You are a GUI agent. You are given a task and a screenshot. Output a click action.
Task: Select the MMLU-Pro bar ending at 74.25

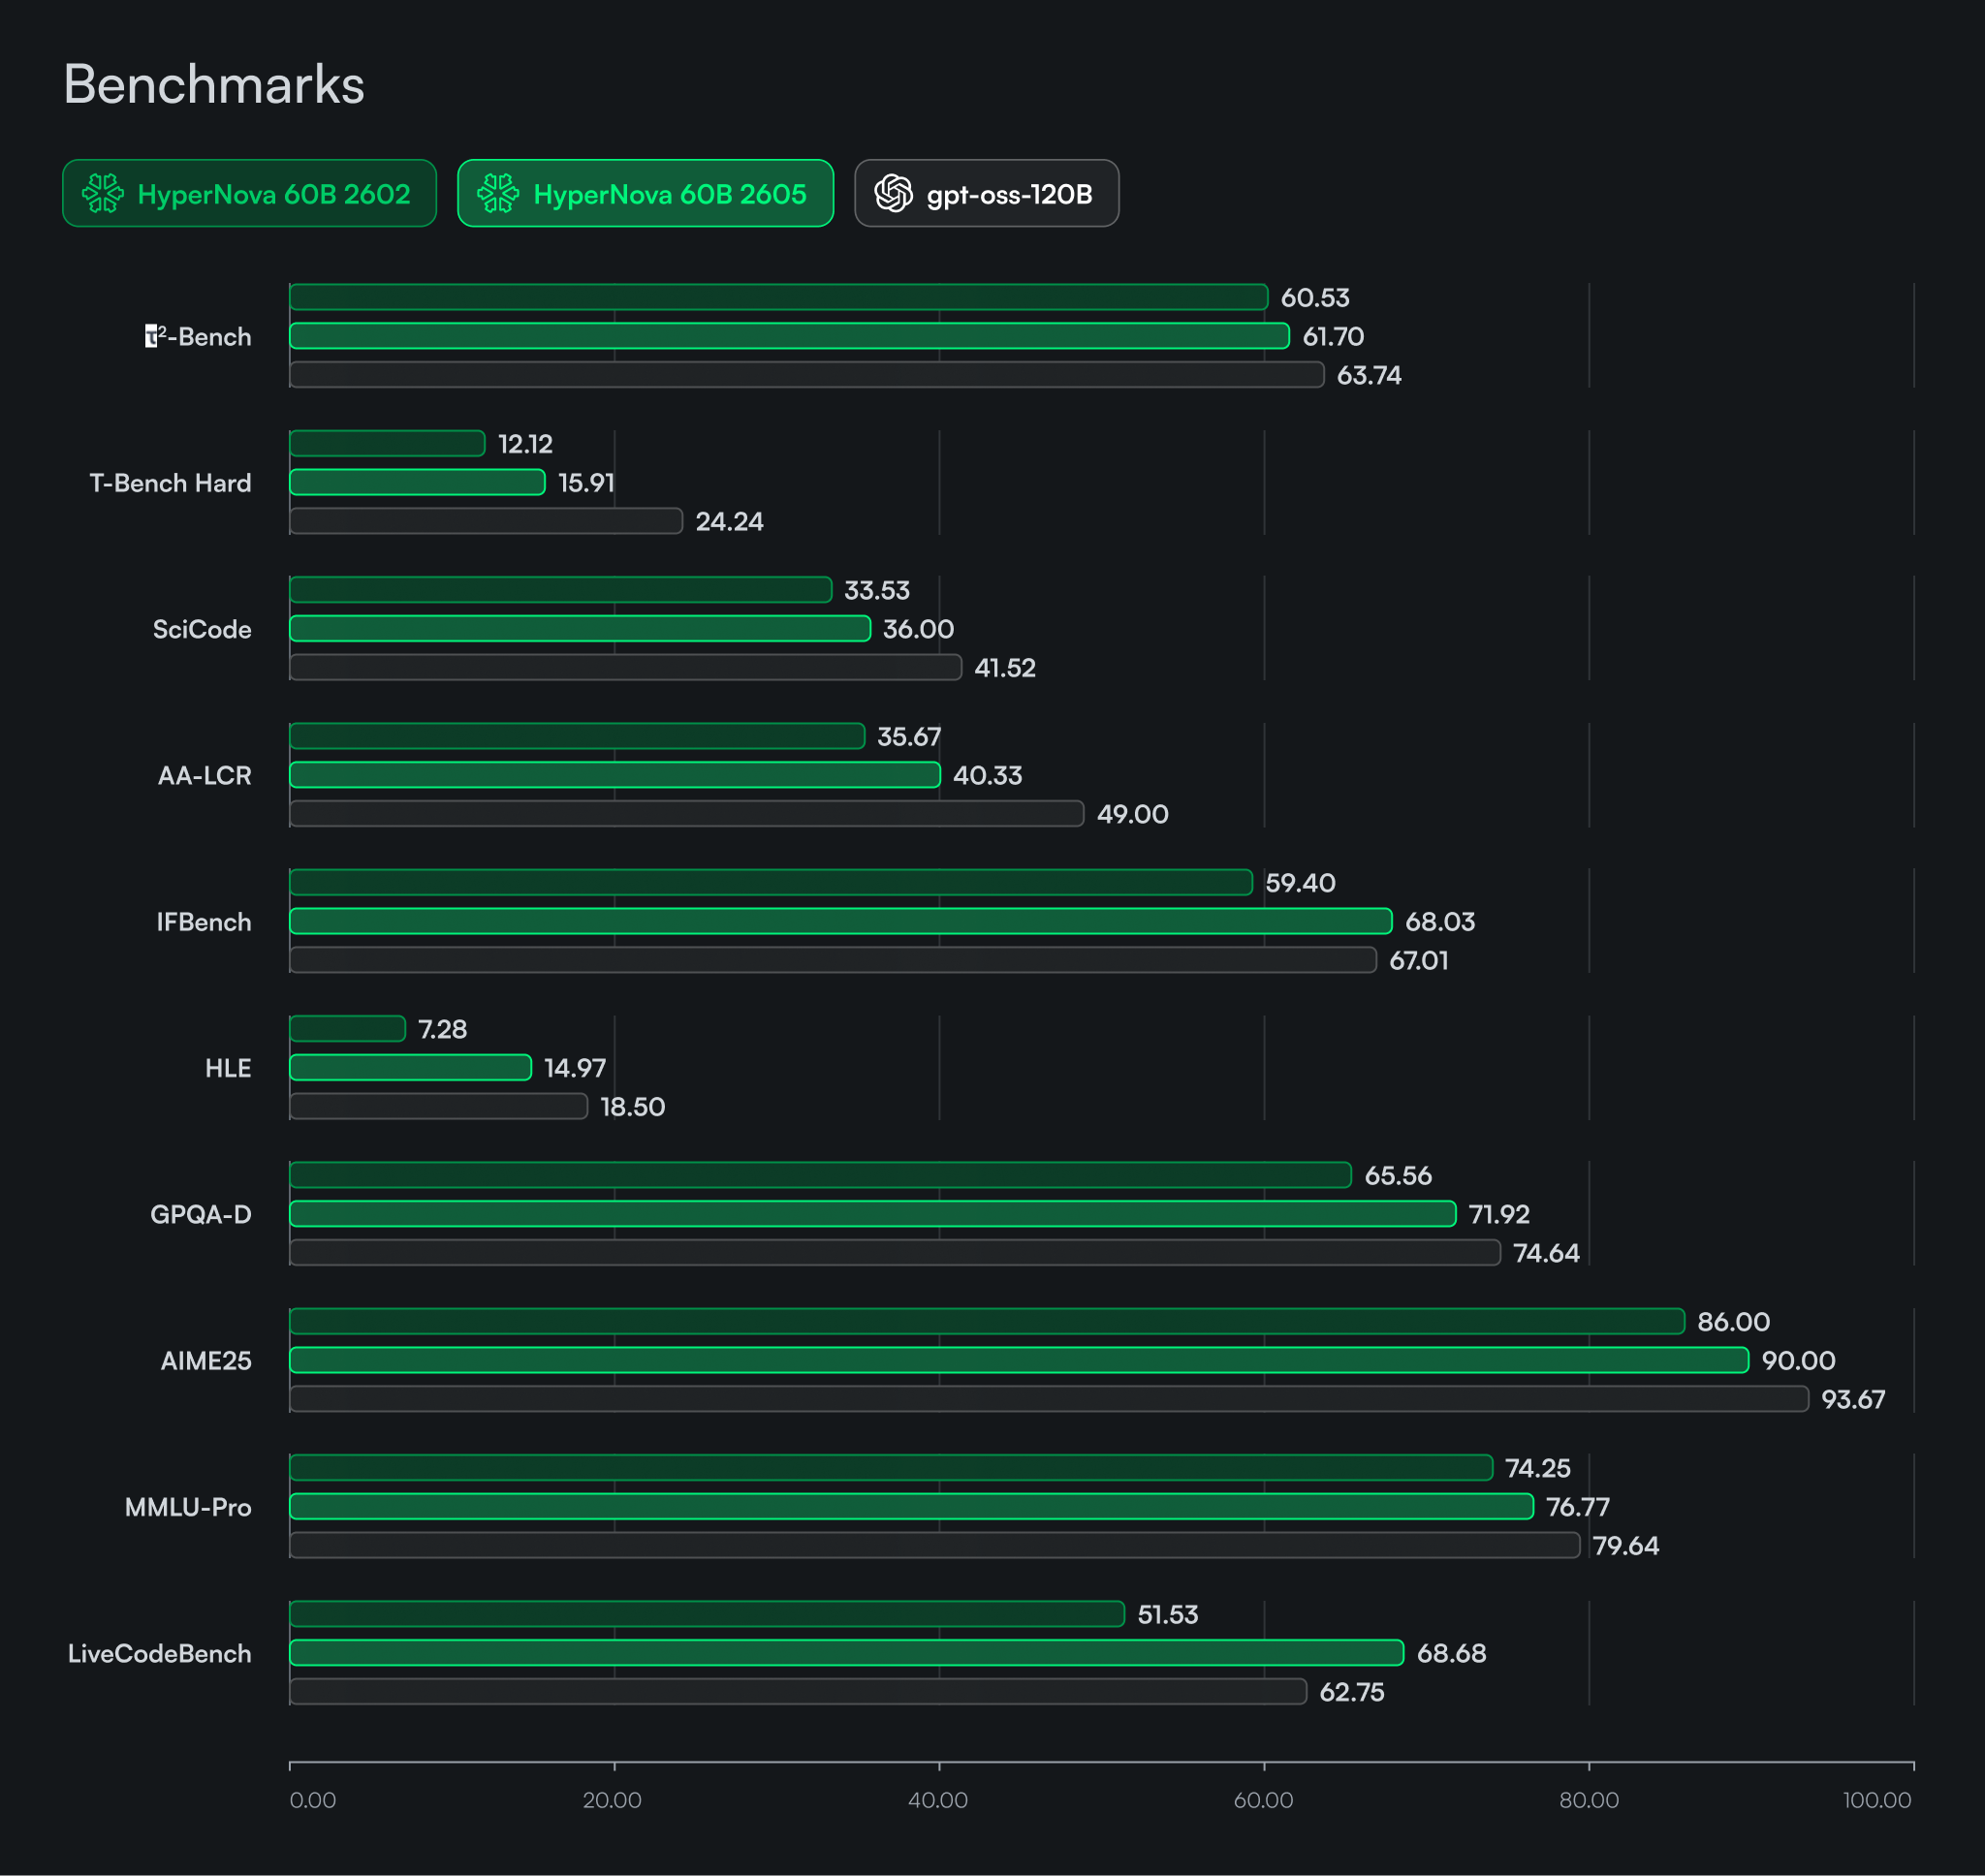tap(891, 1468)
